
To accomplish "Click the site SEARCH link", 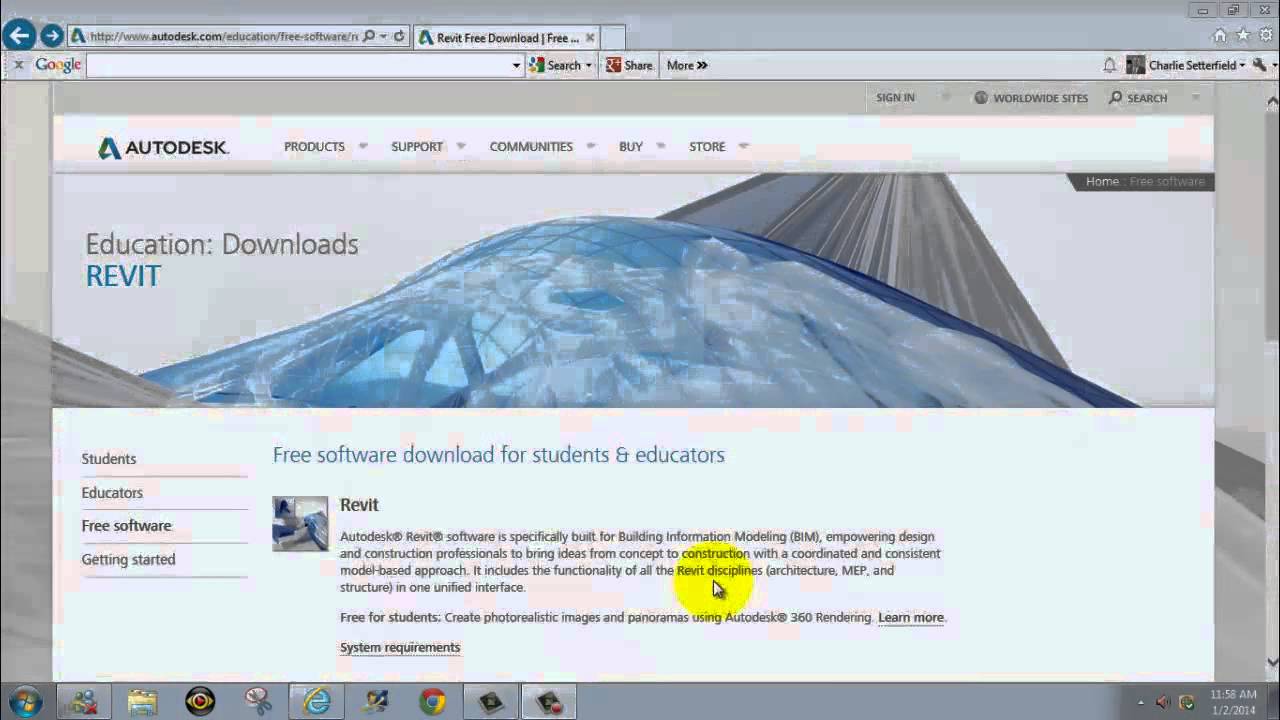I will (1138, 98).
